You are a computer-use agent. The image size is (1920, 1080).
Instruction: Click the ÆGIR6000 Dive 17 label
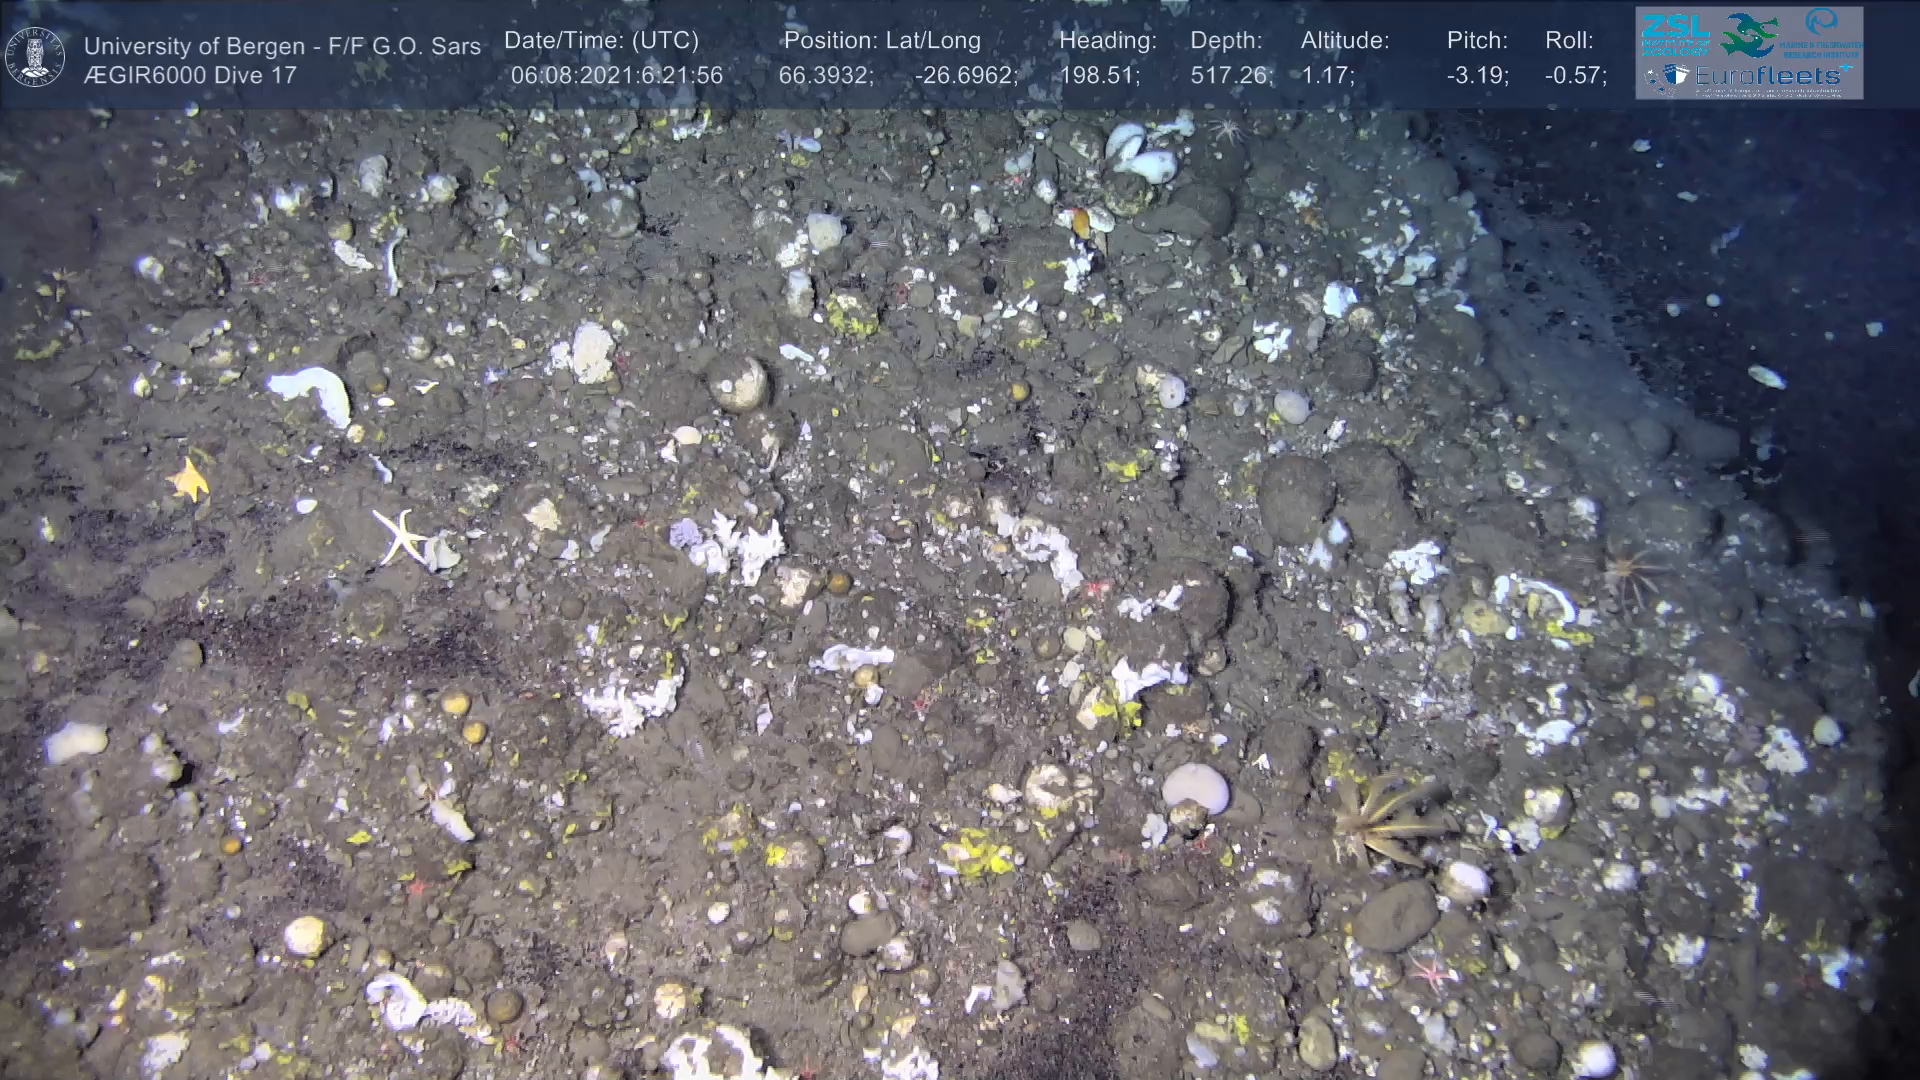(x=190, y=76)
